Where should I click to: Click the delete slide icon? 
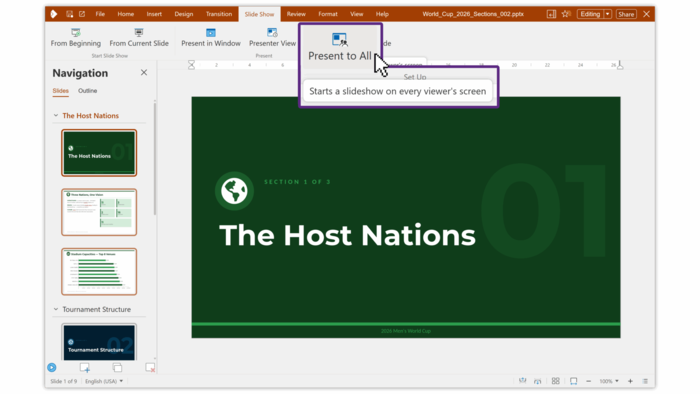tap(150, 368)
